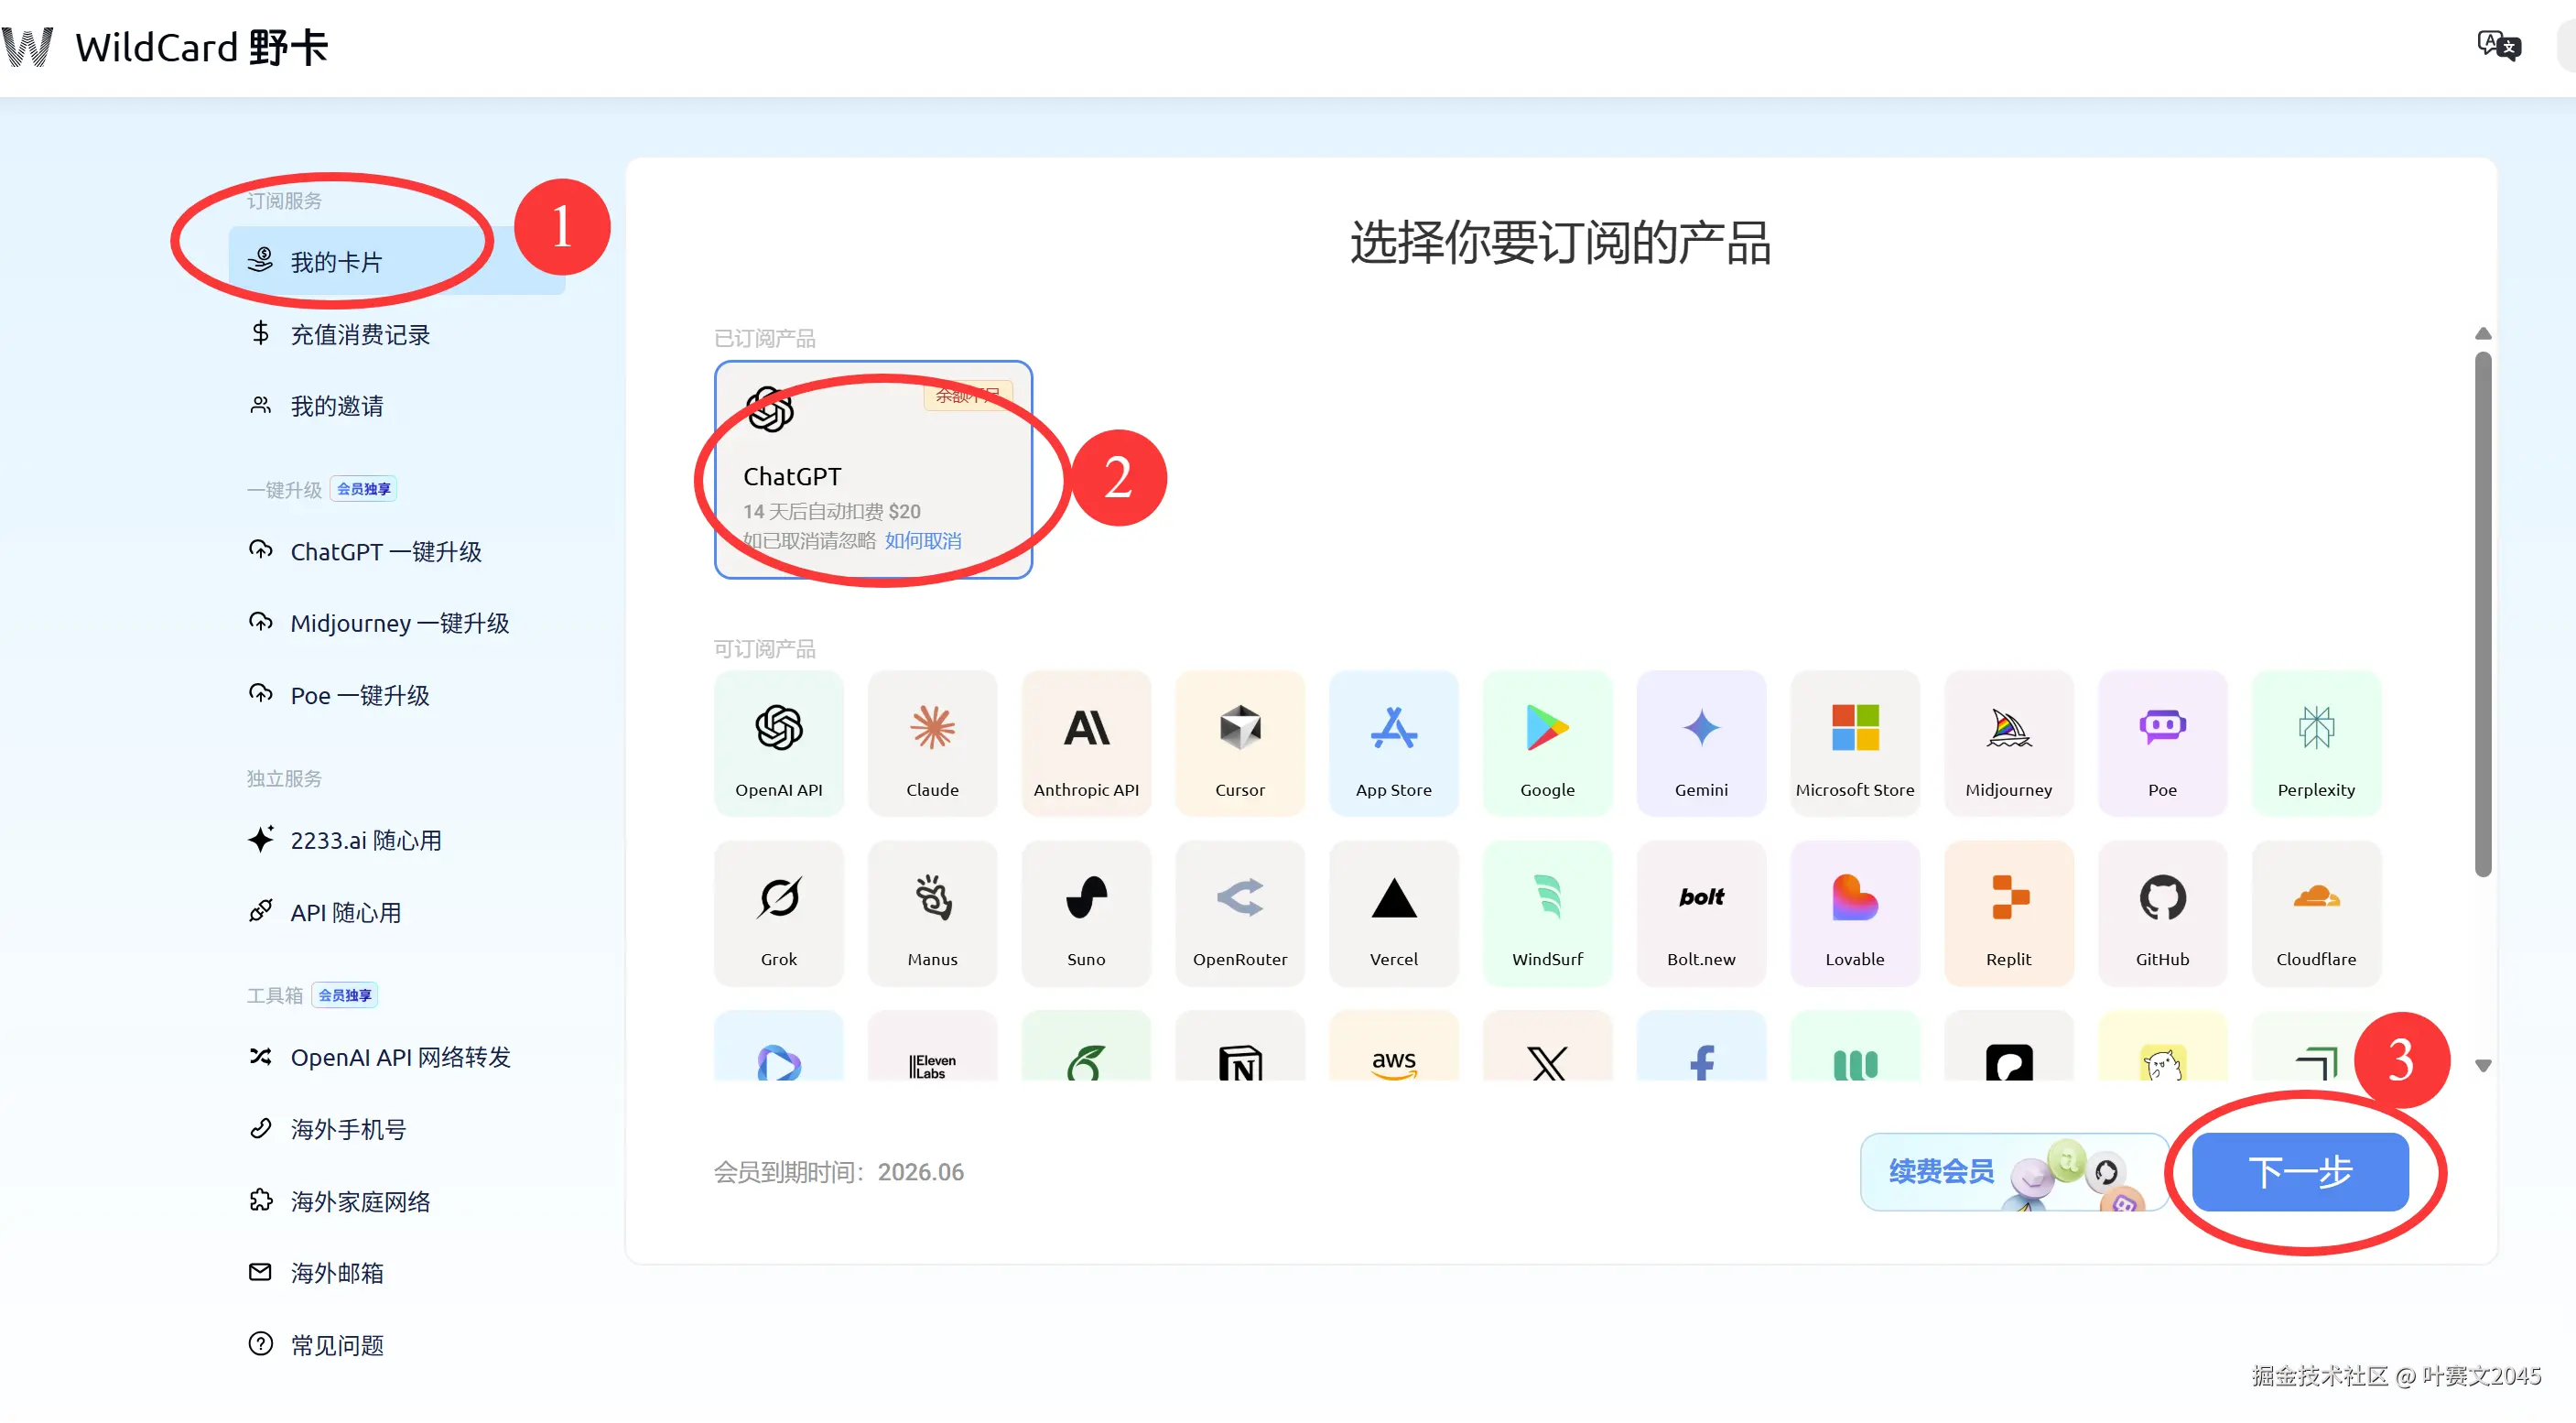Select the Midjourney sailboat tile
Viewport: 2576px width, 1423px height.
click(2008, 743)
